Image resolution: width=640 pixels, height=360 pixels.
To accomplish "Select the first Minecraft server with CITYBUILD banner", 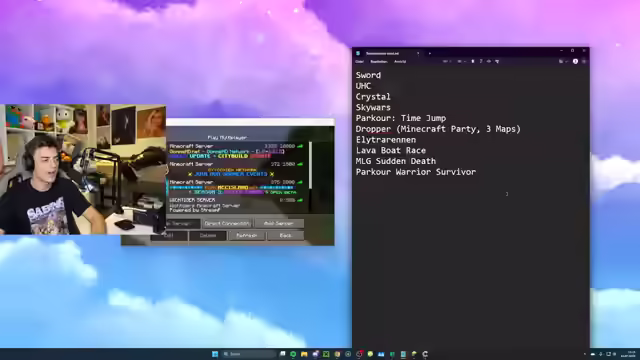I will tap(237, 151).
